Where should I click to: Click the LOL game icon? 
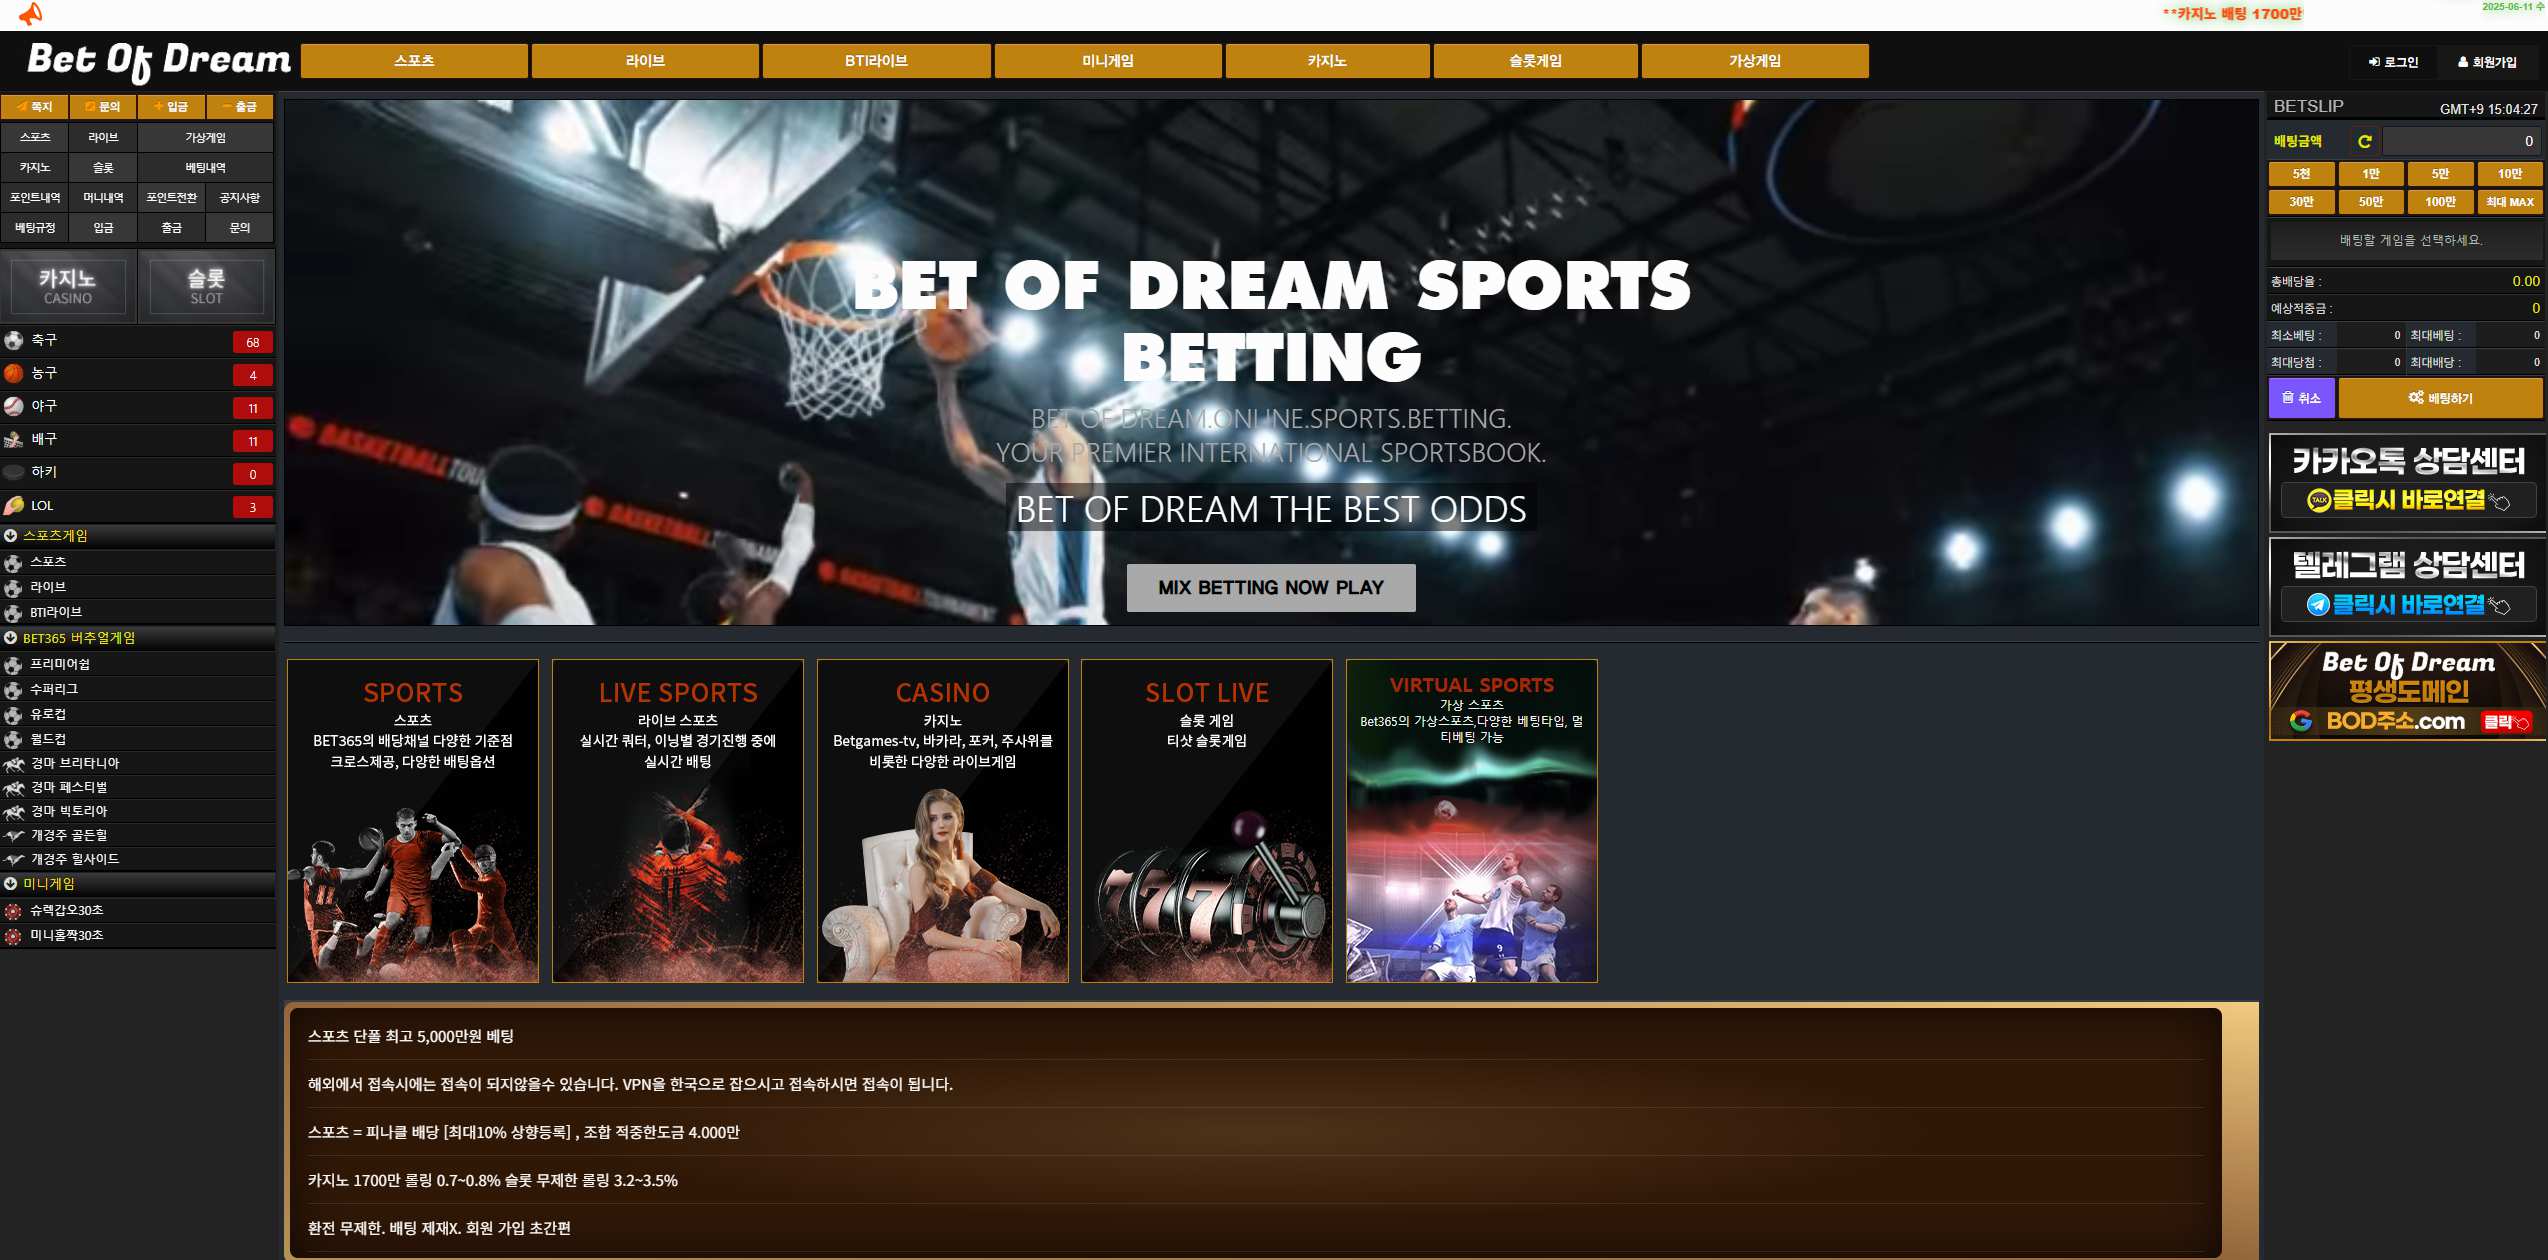[x=14, y=506]
